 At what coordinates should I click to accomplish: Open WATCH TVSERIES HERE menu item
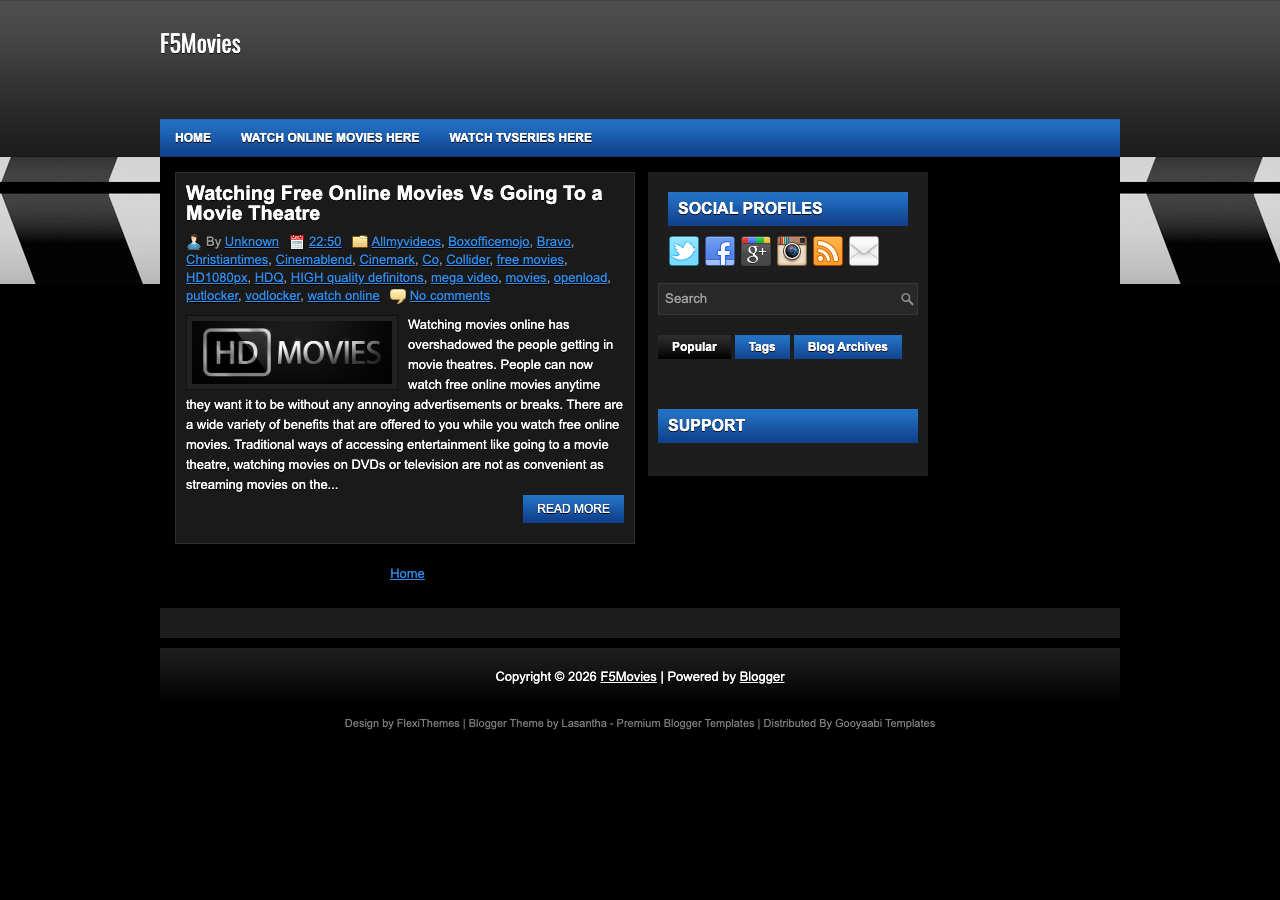tap(520, 138)
